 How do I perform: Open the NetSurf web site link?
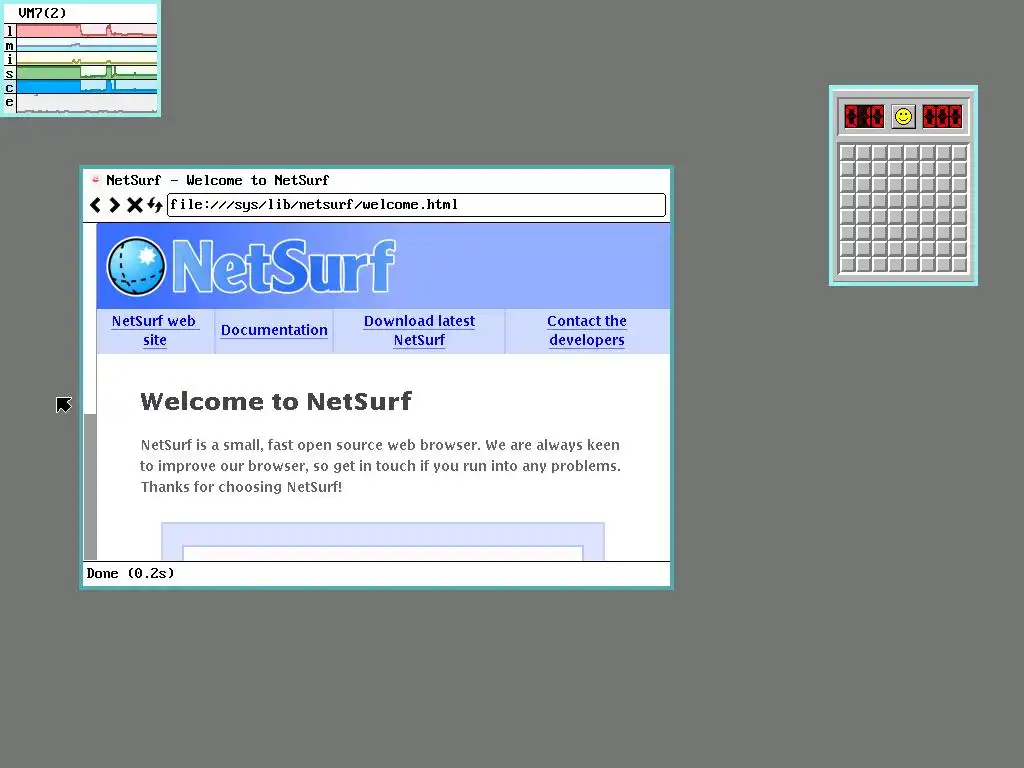point(154,330)
